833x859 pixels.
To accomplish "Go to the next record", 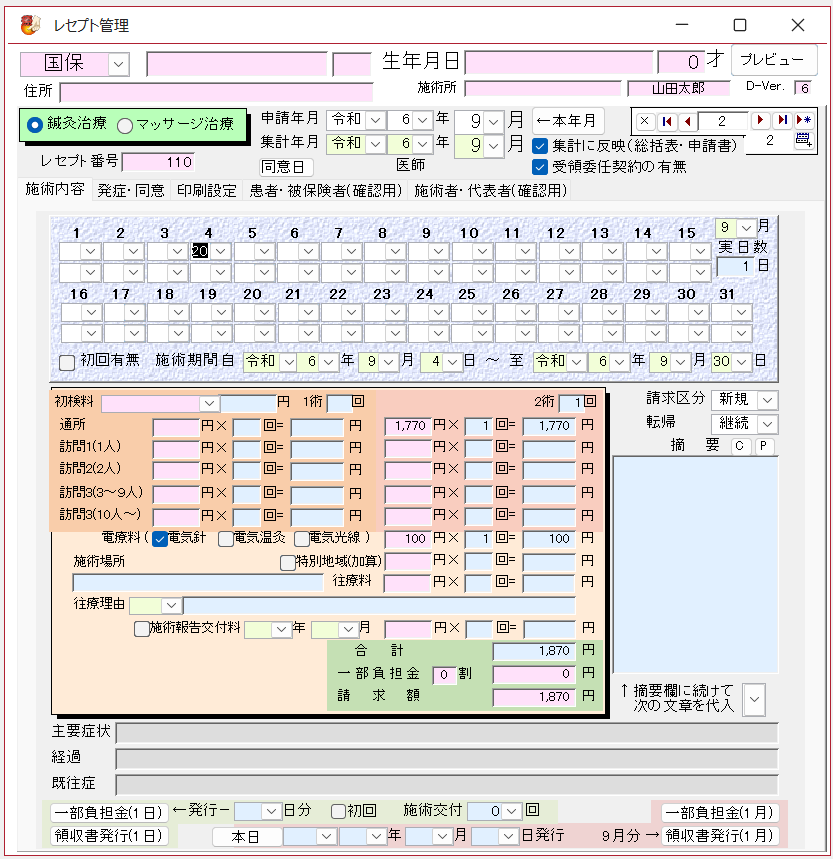I will (761, 121).
